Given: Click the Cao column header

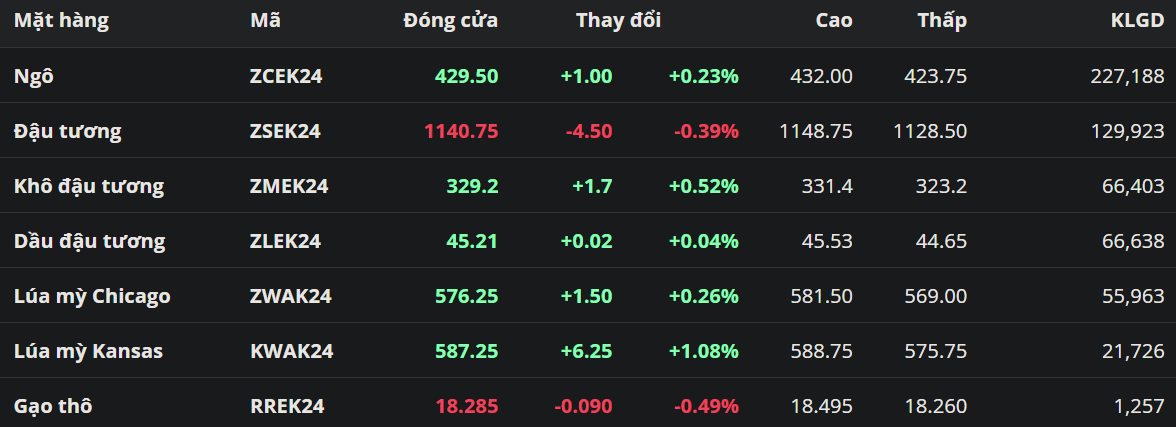Looking at the screenshot, I should point(833,20).
